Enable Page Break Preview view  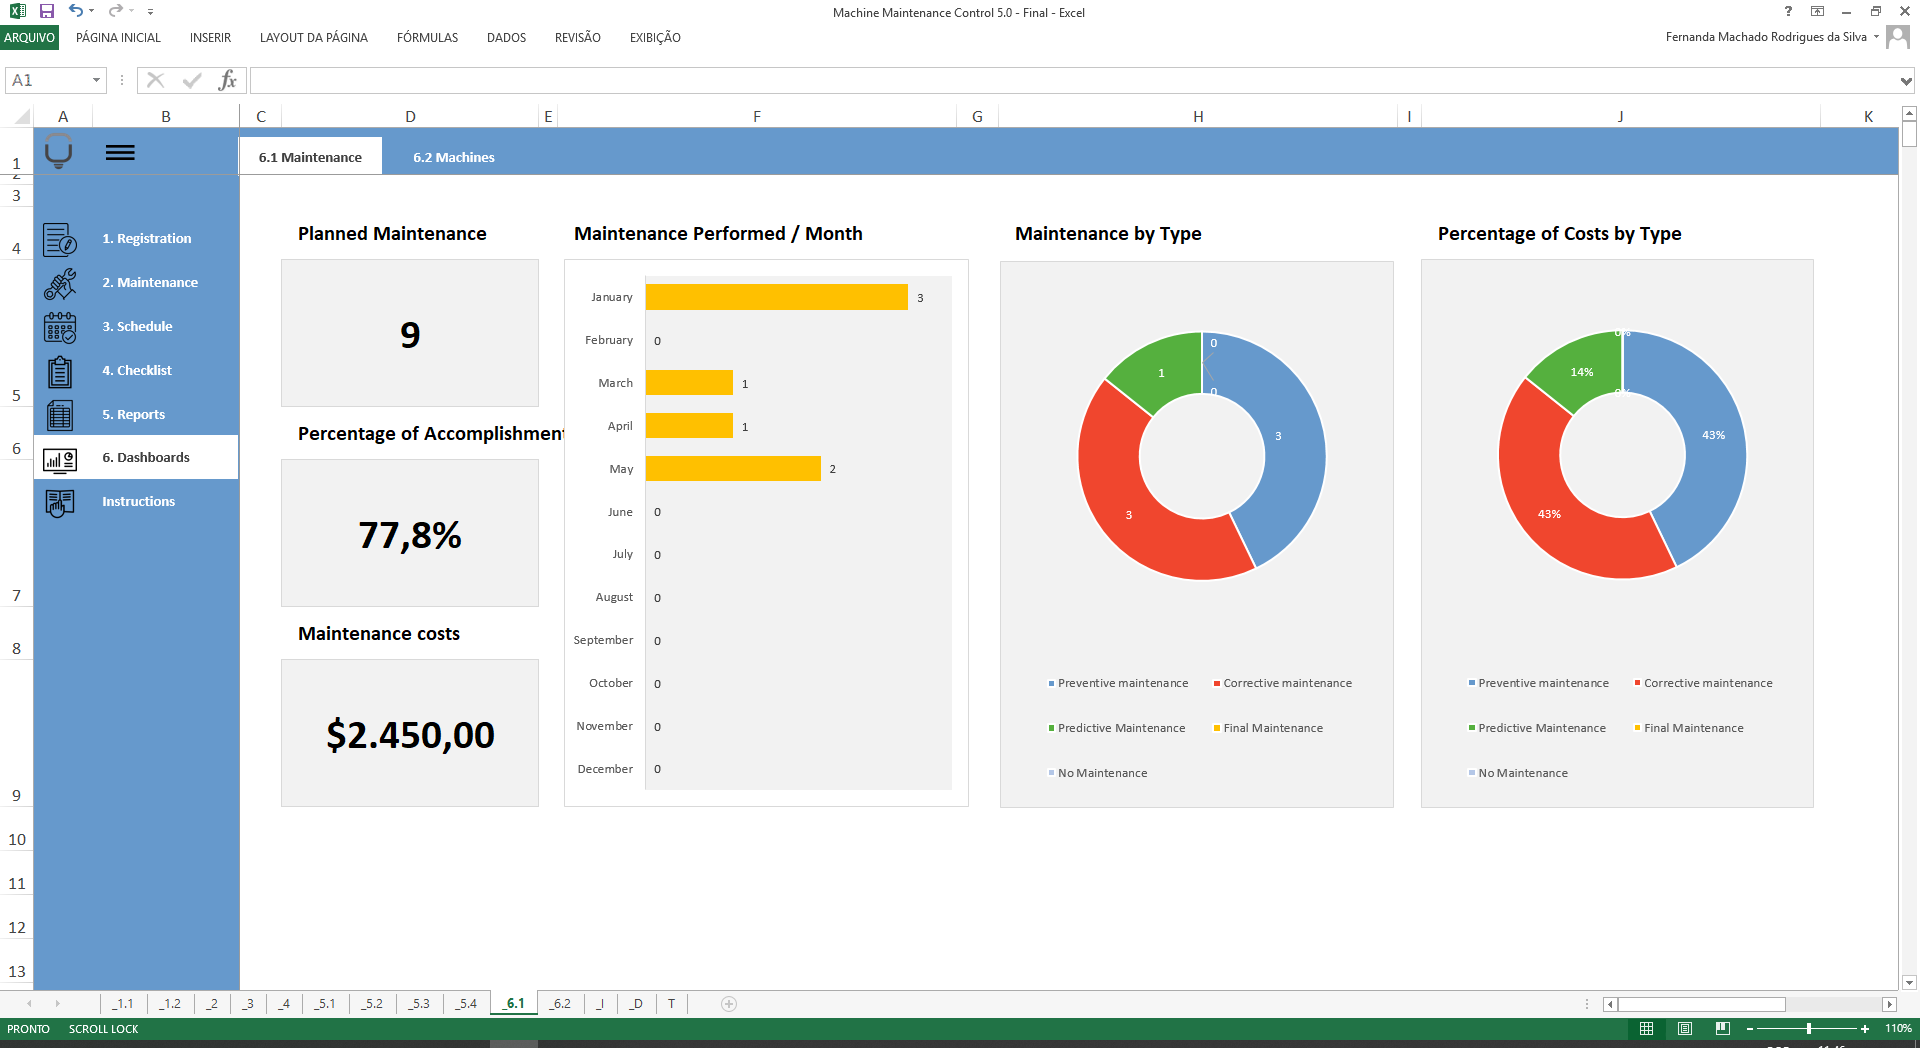[1723, 1028]
